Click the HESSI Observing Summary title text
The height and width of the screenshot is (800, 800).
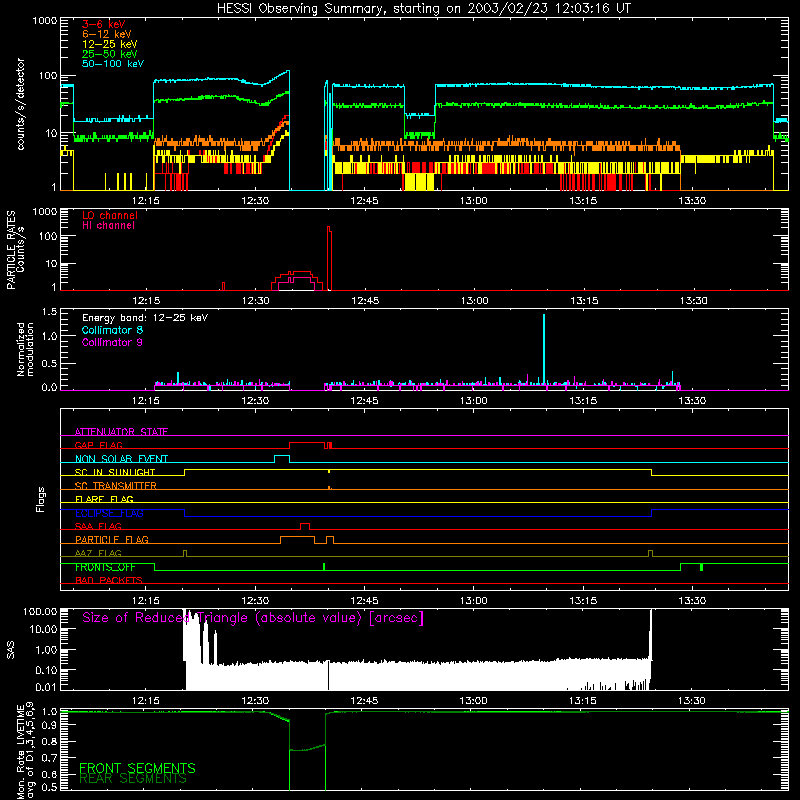point(424,9)
